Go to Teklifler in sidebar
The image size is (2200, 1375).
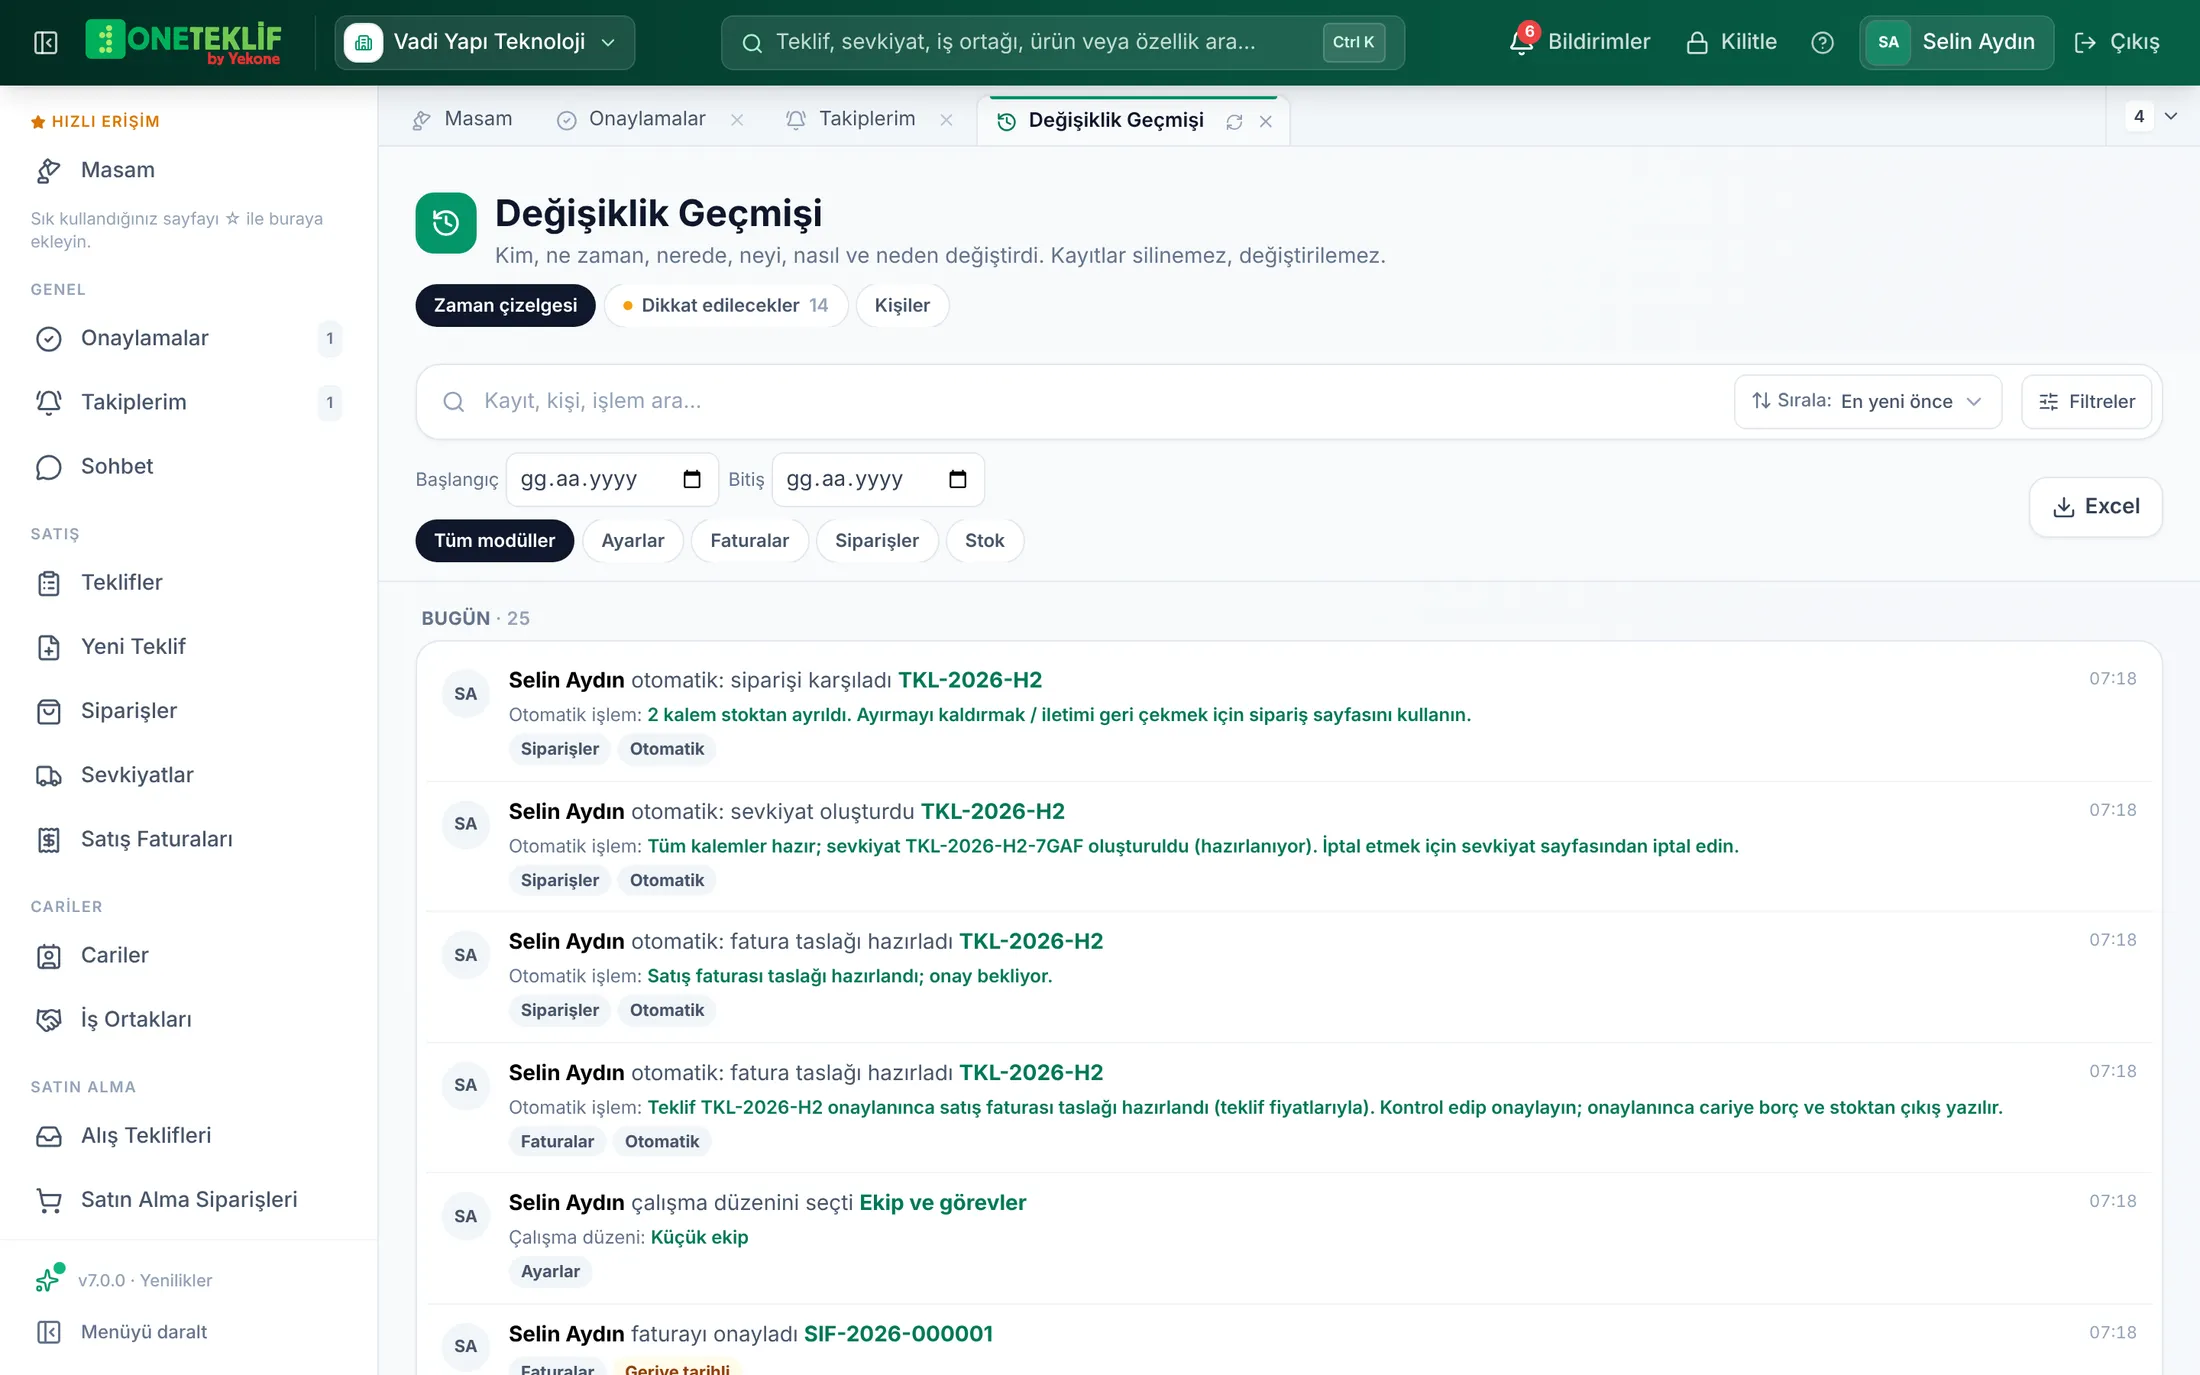[x=188, y=582]
